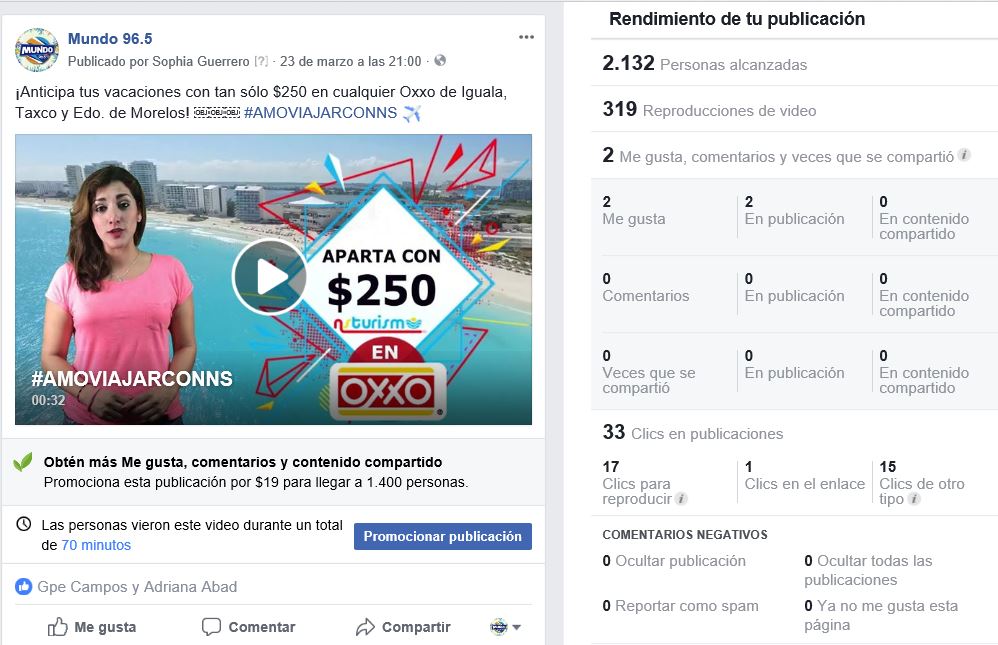Screen dimensions: 998x645
Task: Click the info icon next to Clics para reproducir
Action: coord(681,499)
